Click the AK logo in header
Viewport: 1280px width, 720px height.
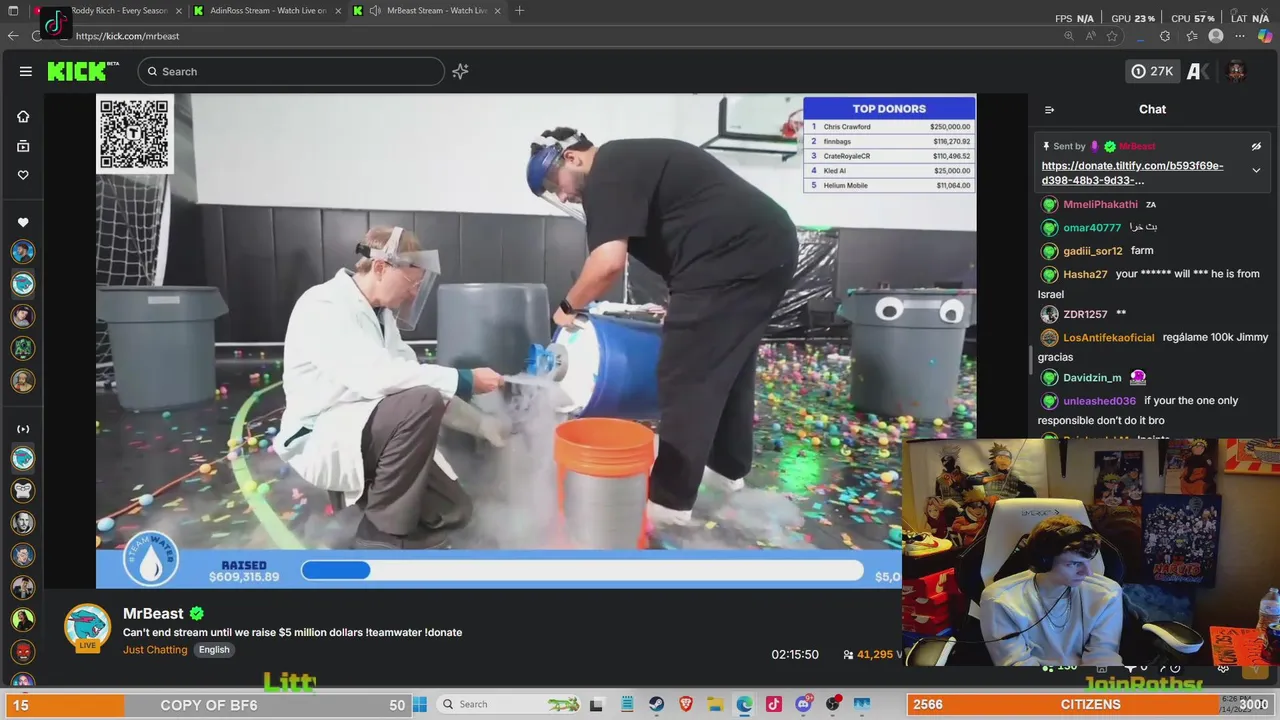click(1197, 71)
